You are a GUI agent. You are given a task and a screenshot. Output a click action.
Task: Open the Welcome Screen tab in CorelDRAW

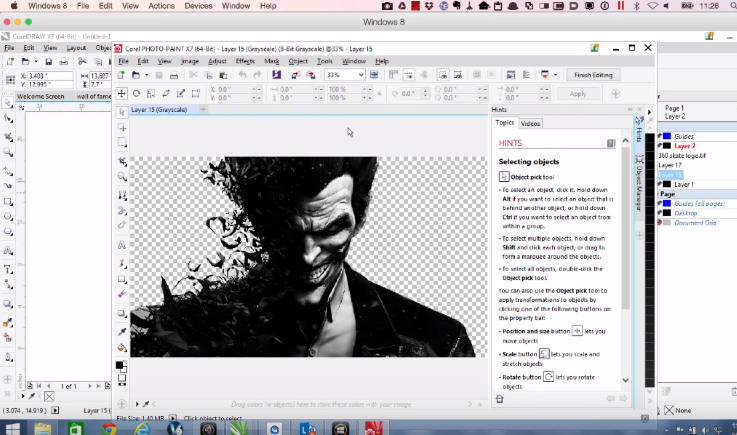(x=41, y=96)
